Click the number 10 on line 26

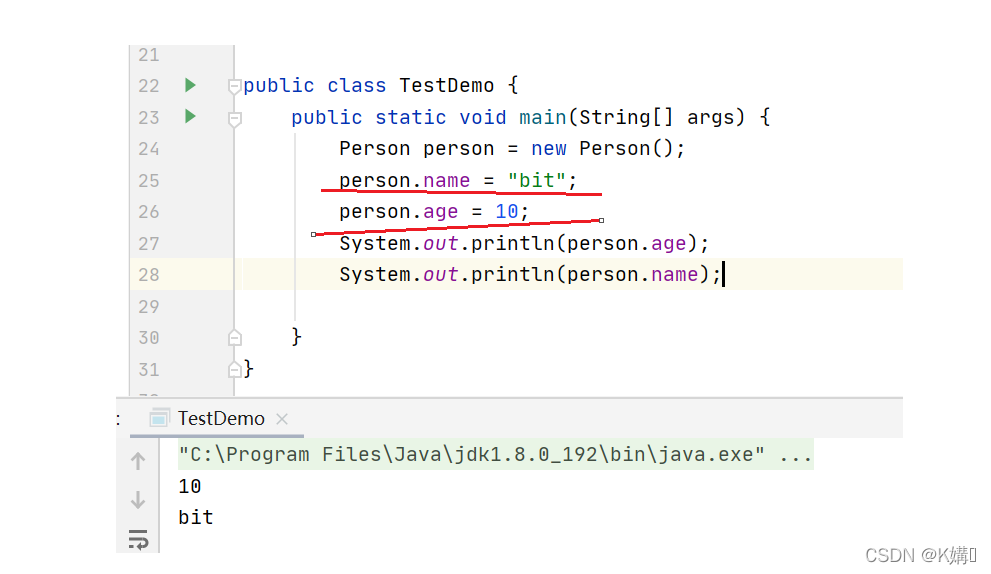[507, 211]
